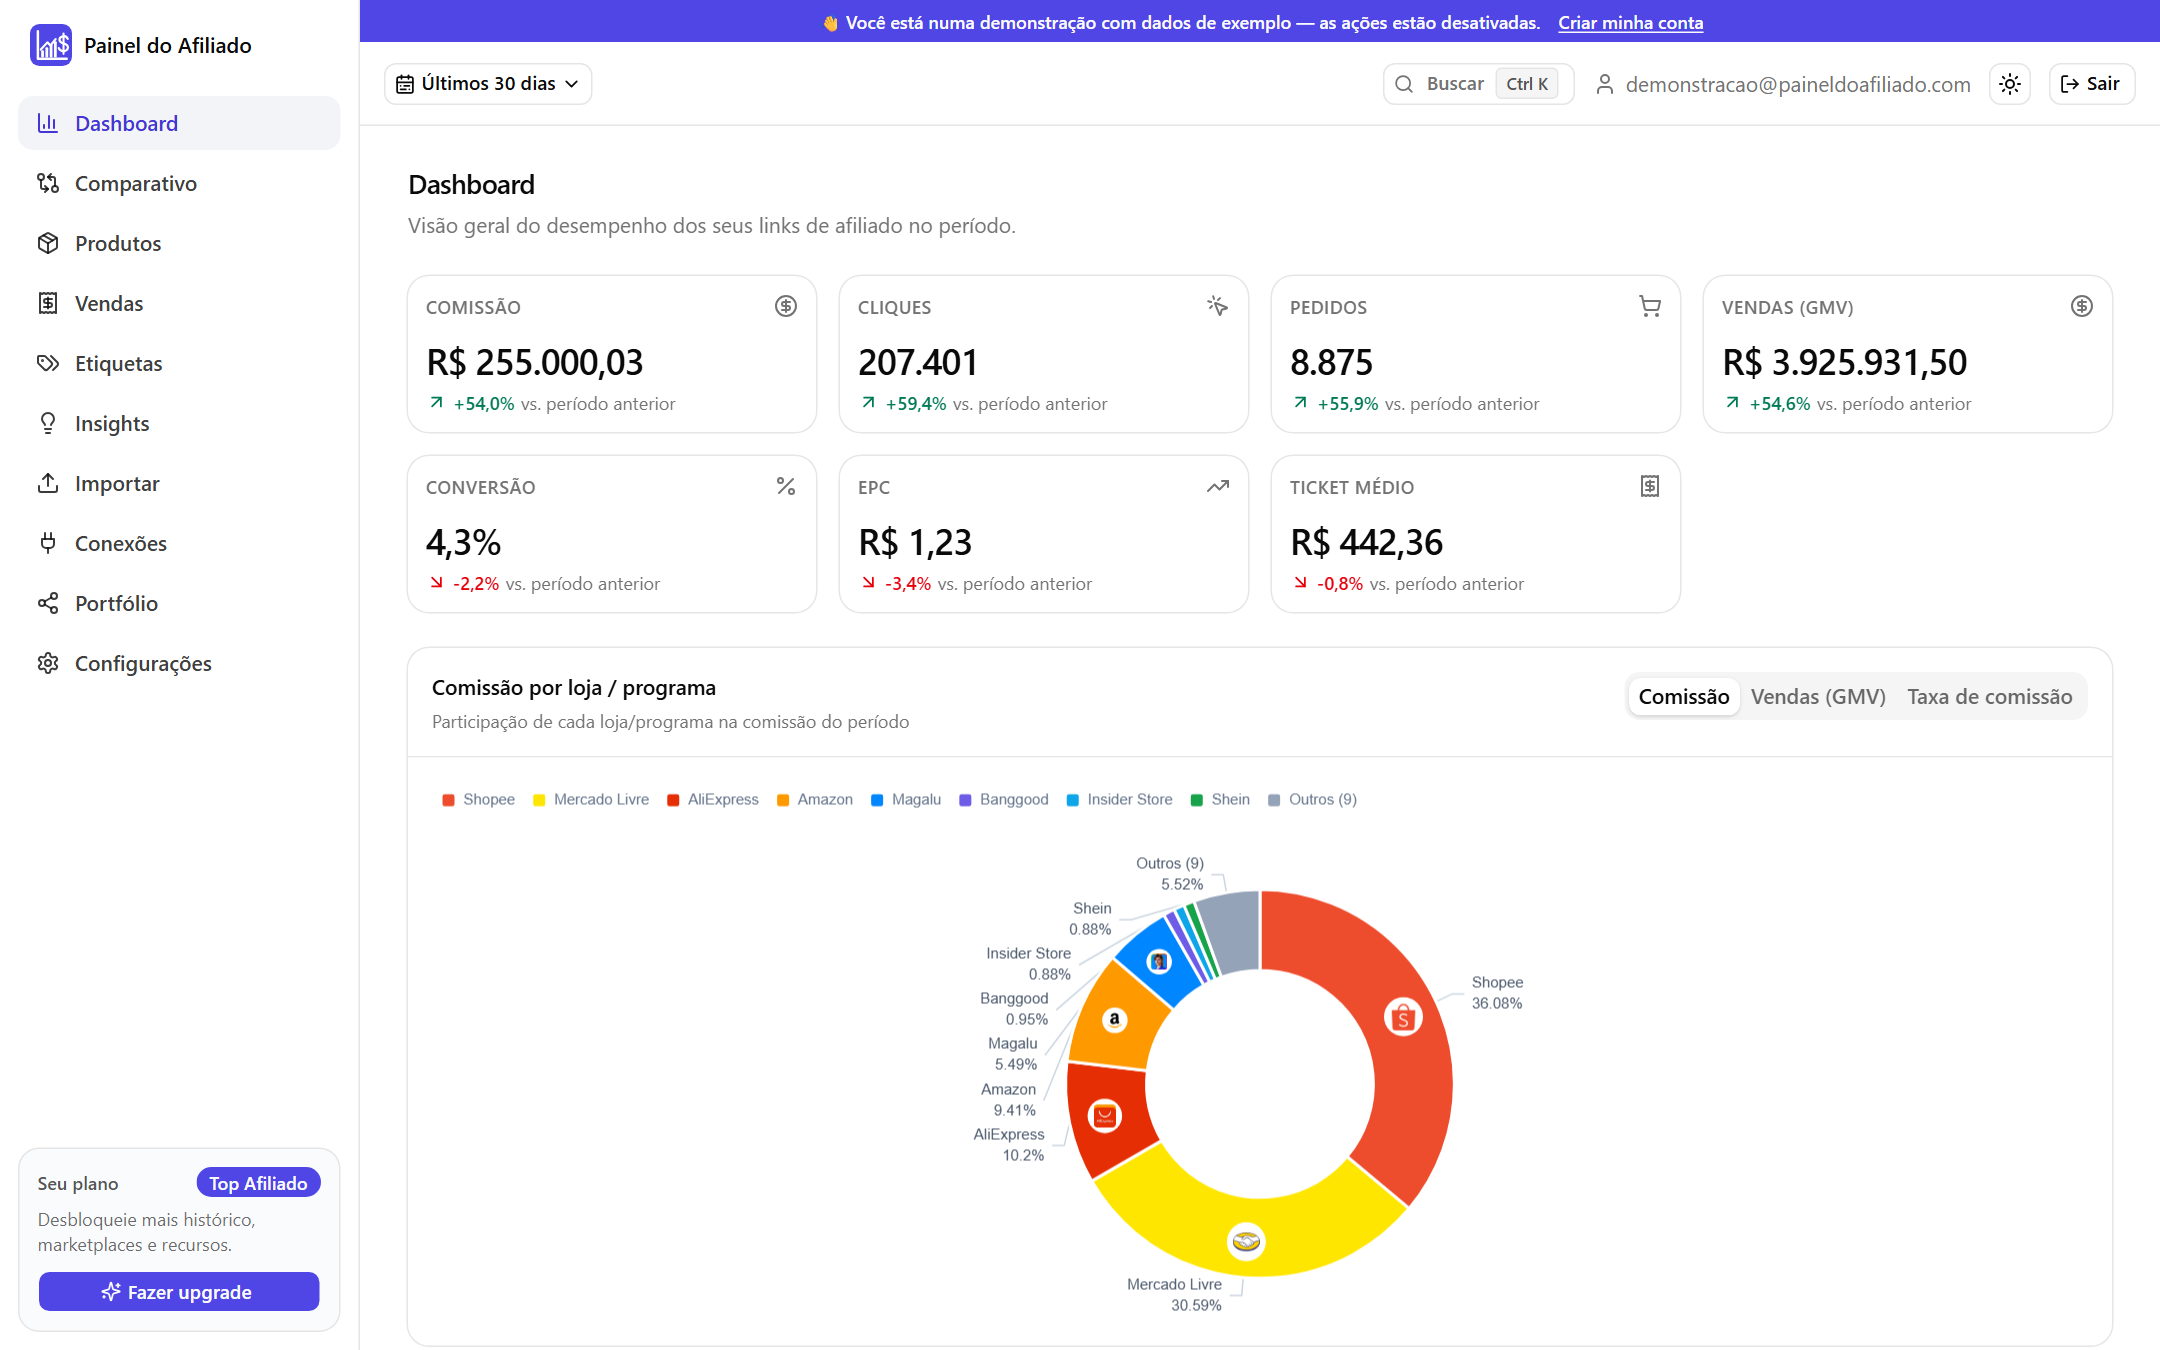
Task: Go to Portfólio in the sidebar
Action: pyautogui.click(x=179, y=603)
